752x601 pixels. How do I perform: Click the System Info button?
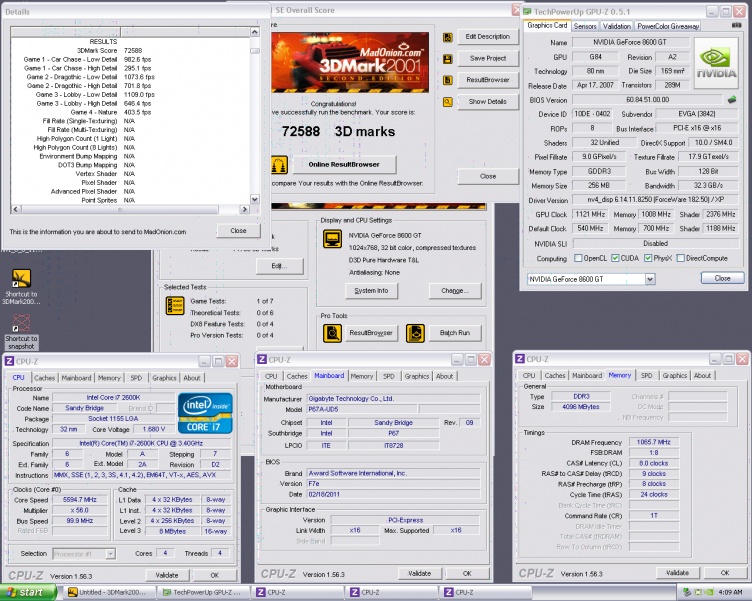(x=371, y=291)
